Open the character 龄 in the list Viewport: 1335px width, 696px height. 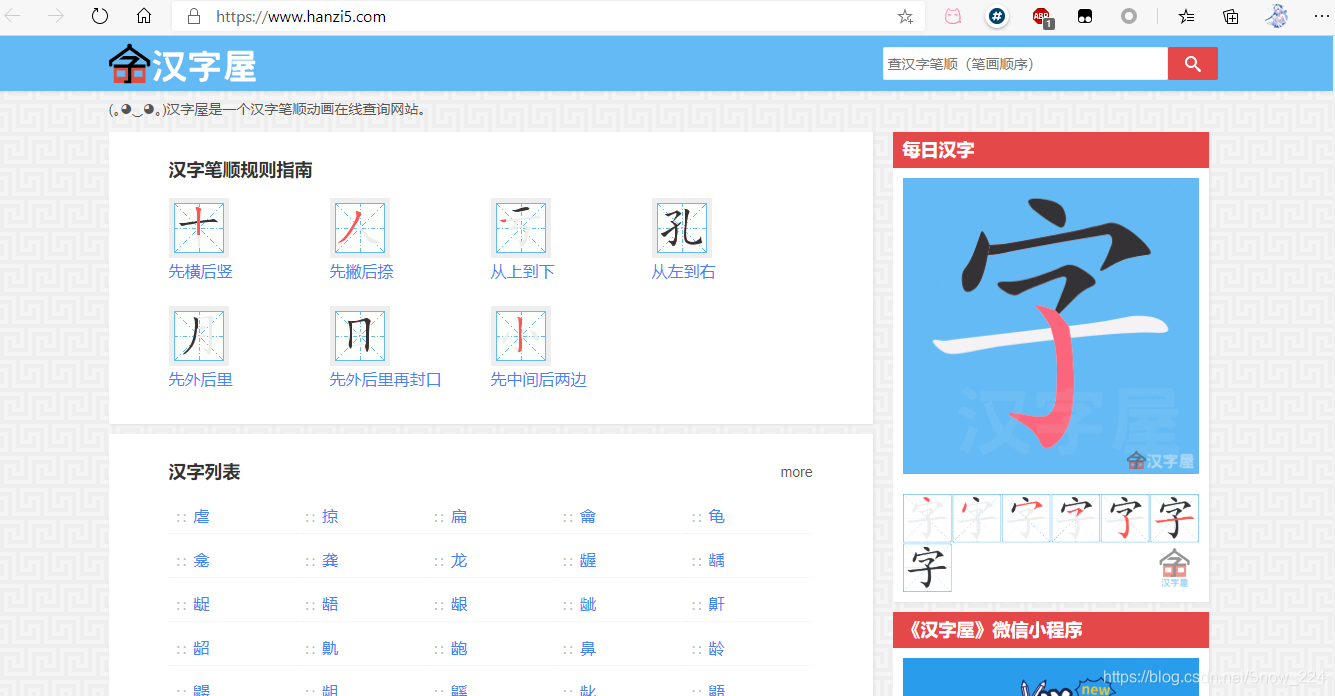pos(717,648)
